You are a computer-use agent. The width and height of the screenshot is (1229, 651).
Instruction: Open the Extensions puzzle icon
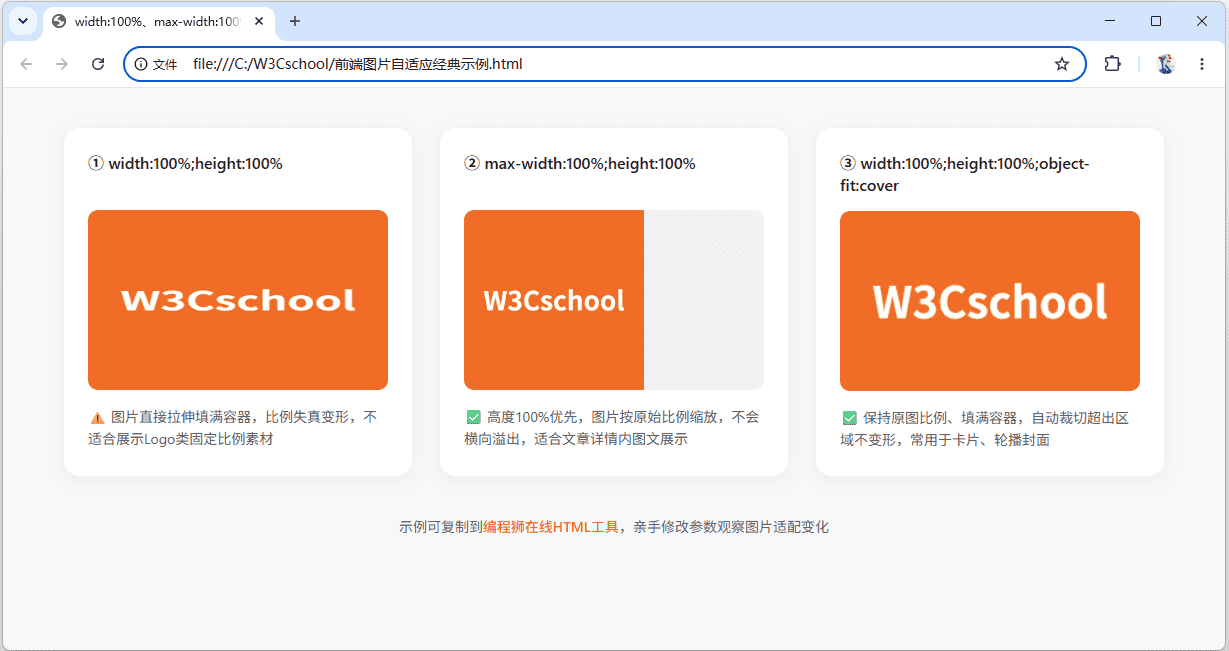tap(1112, 64)
